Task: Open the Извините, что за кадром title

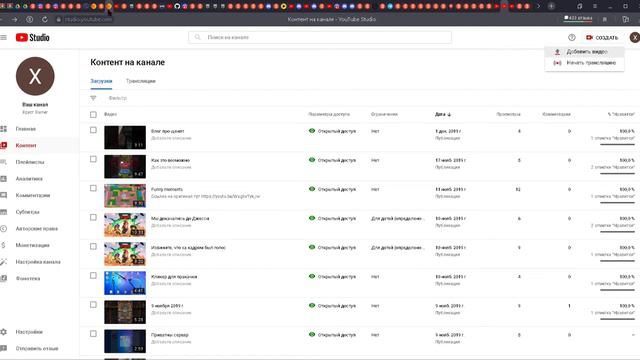Action: [188, 247]
